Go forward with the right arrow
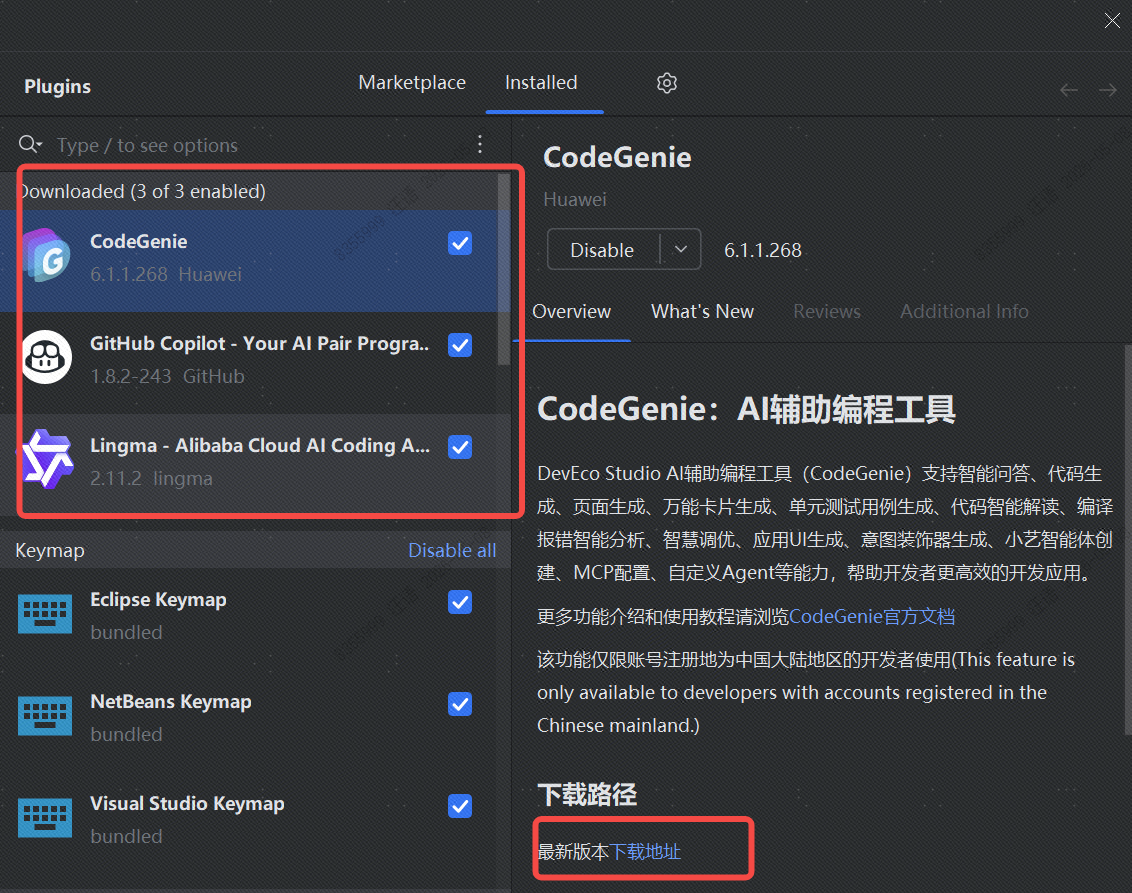 point(1107,90)
